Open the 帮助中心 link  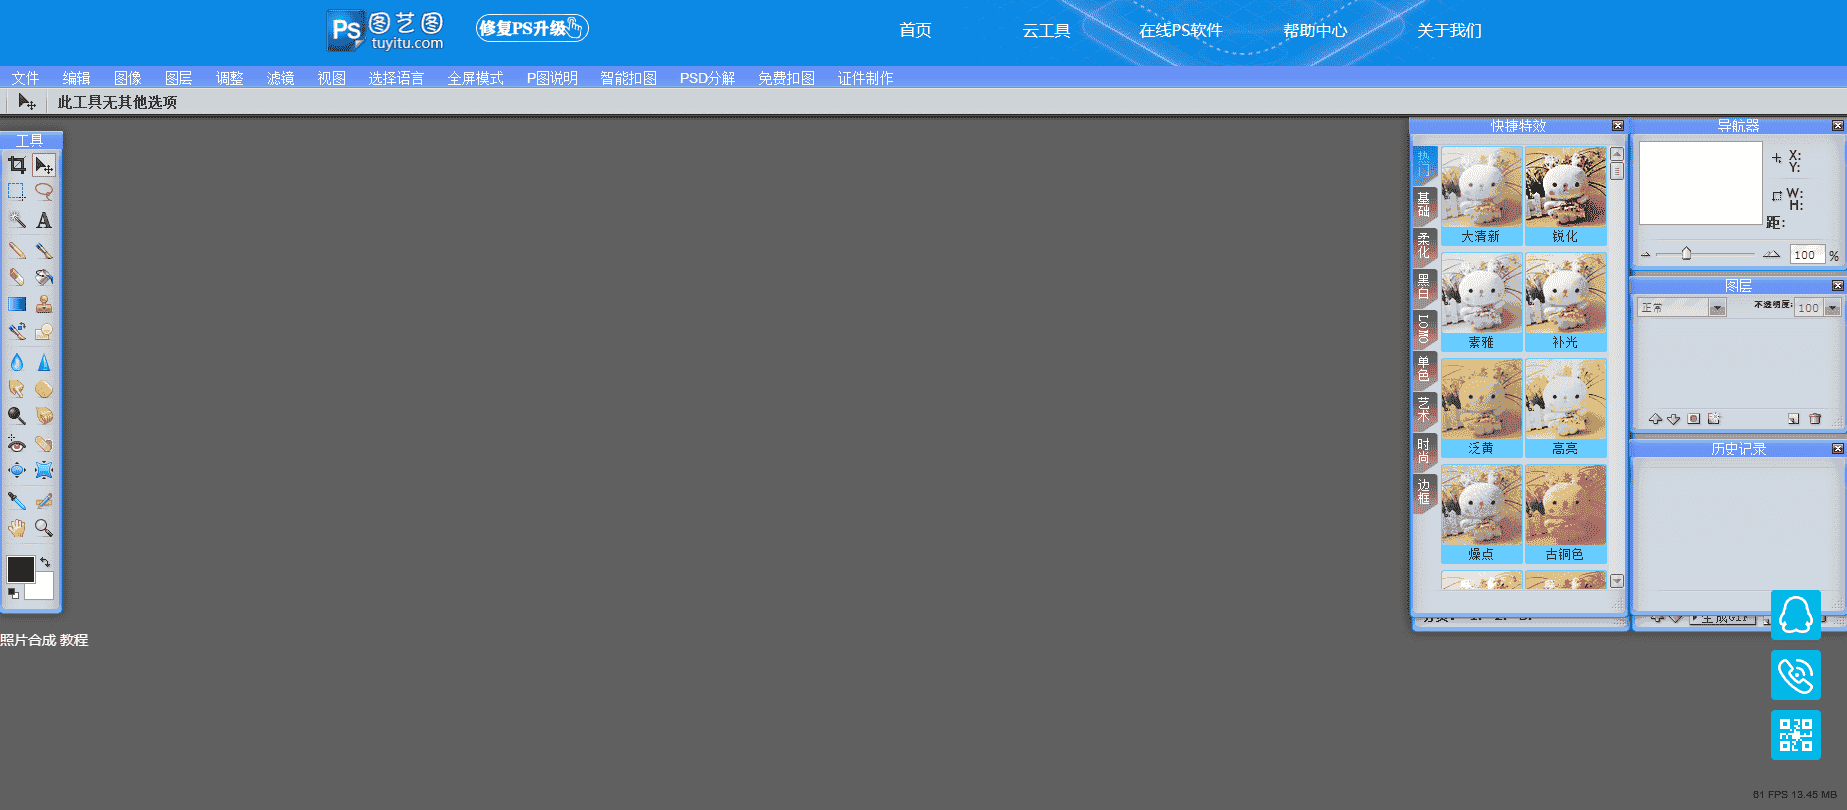click(1315, 30)
